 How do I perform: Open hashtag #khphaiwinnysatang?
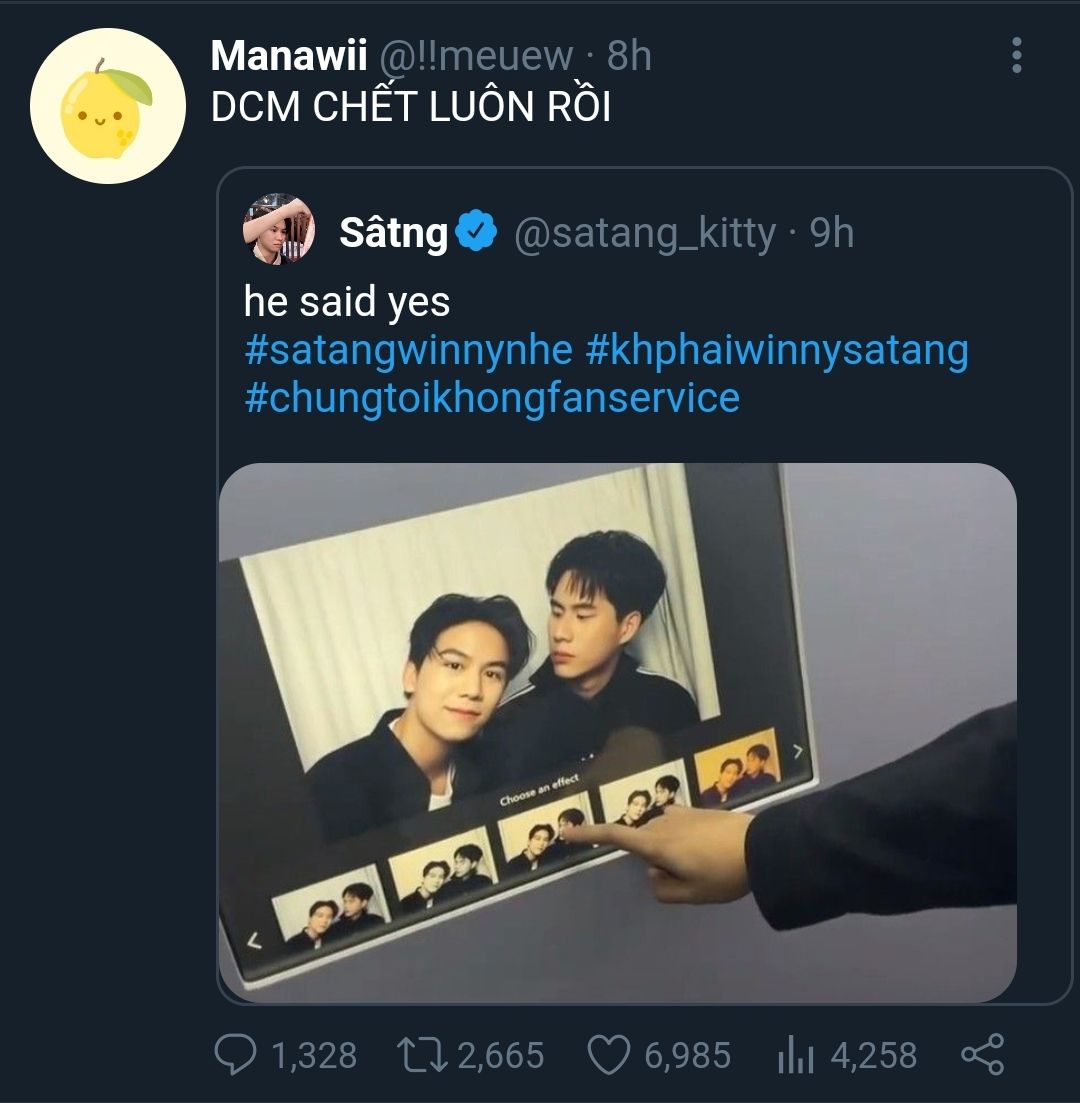(777, 350)
